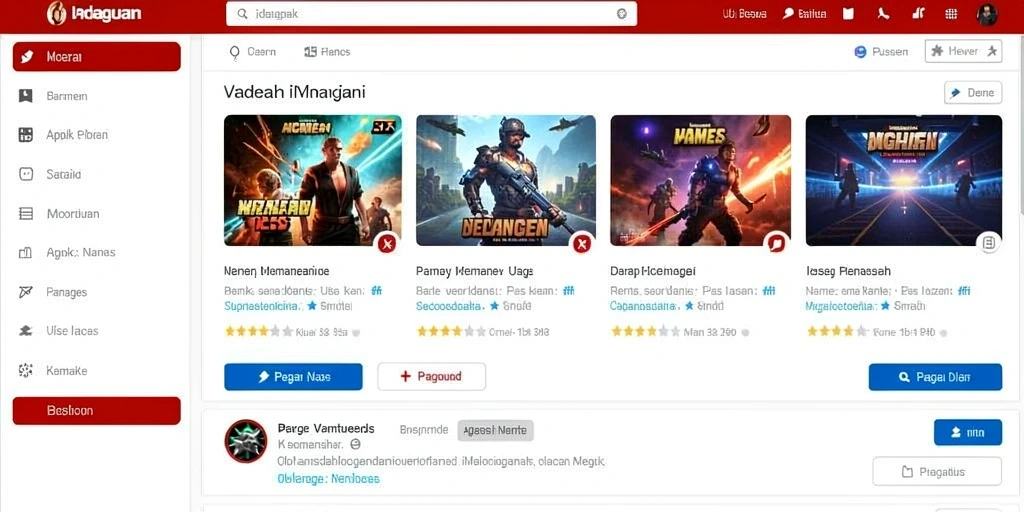1024x512 pixels.
Task: Open the soldier game thumbnail 'Delangen'
Action: tap(505, 180)
